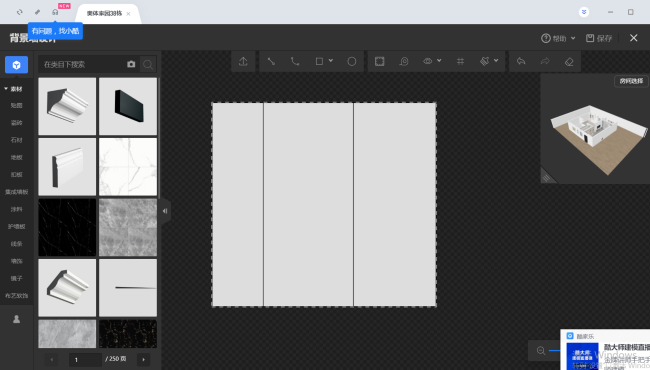650x370 pixels.
Task: Click the material brush tool icon
Action: 485,61
